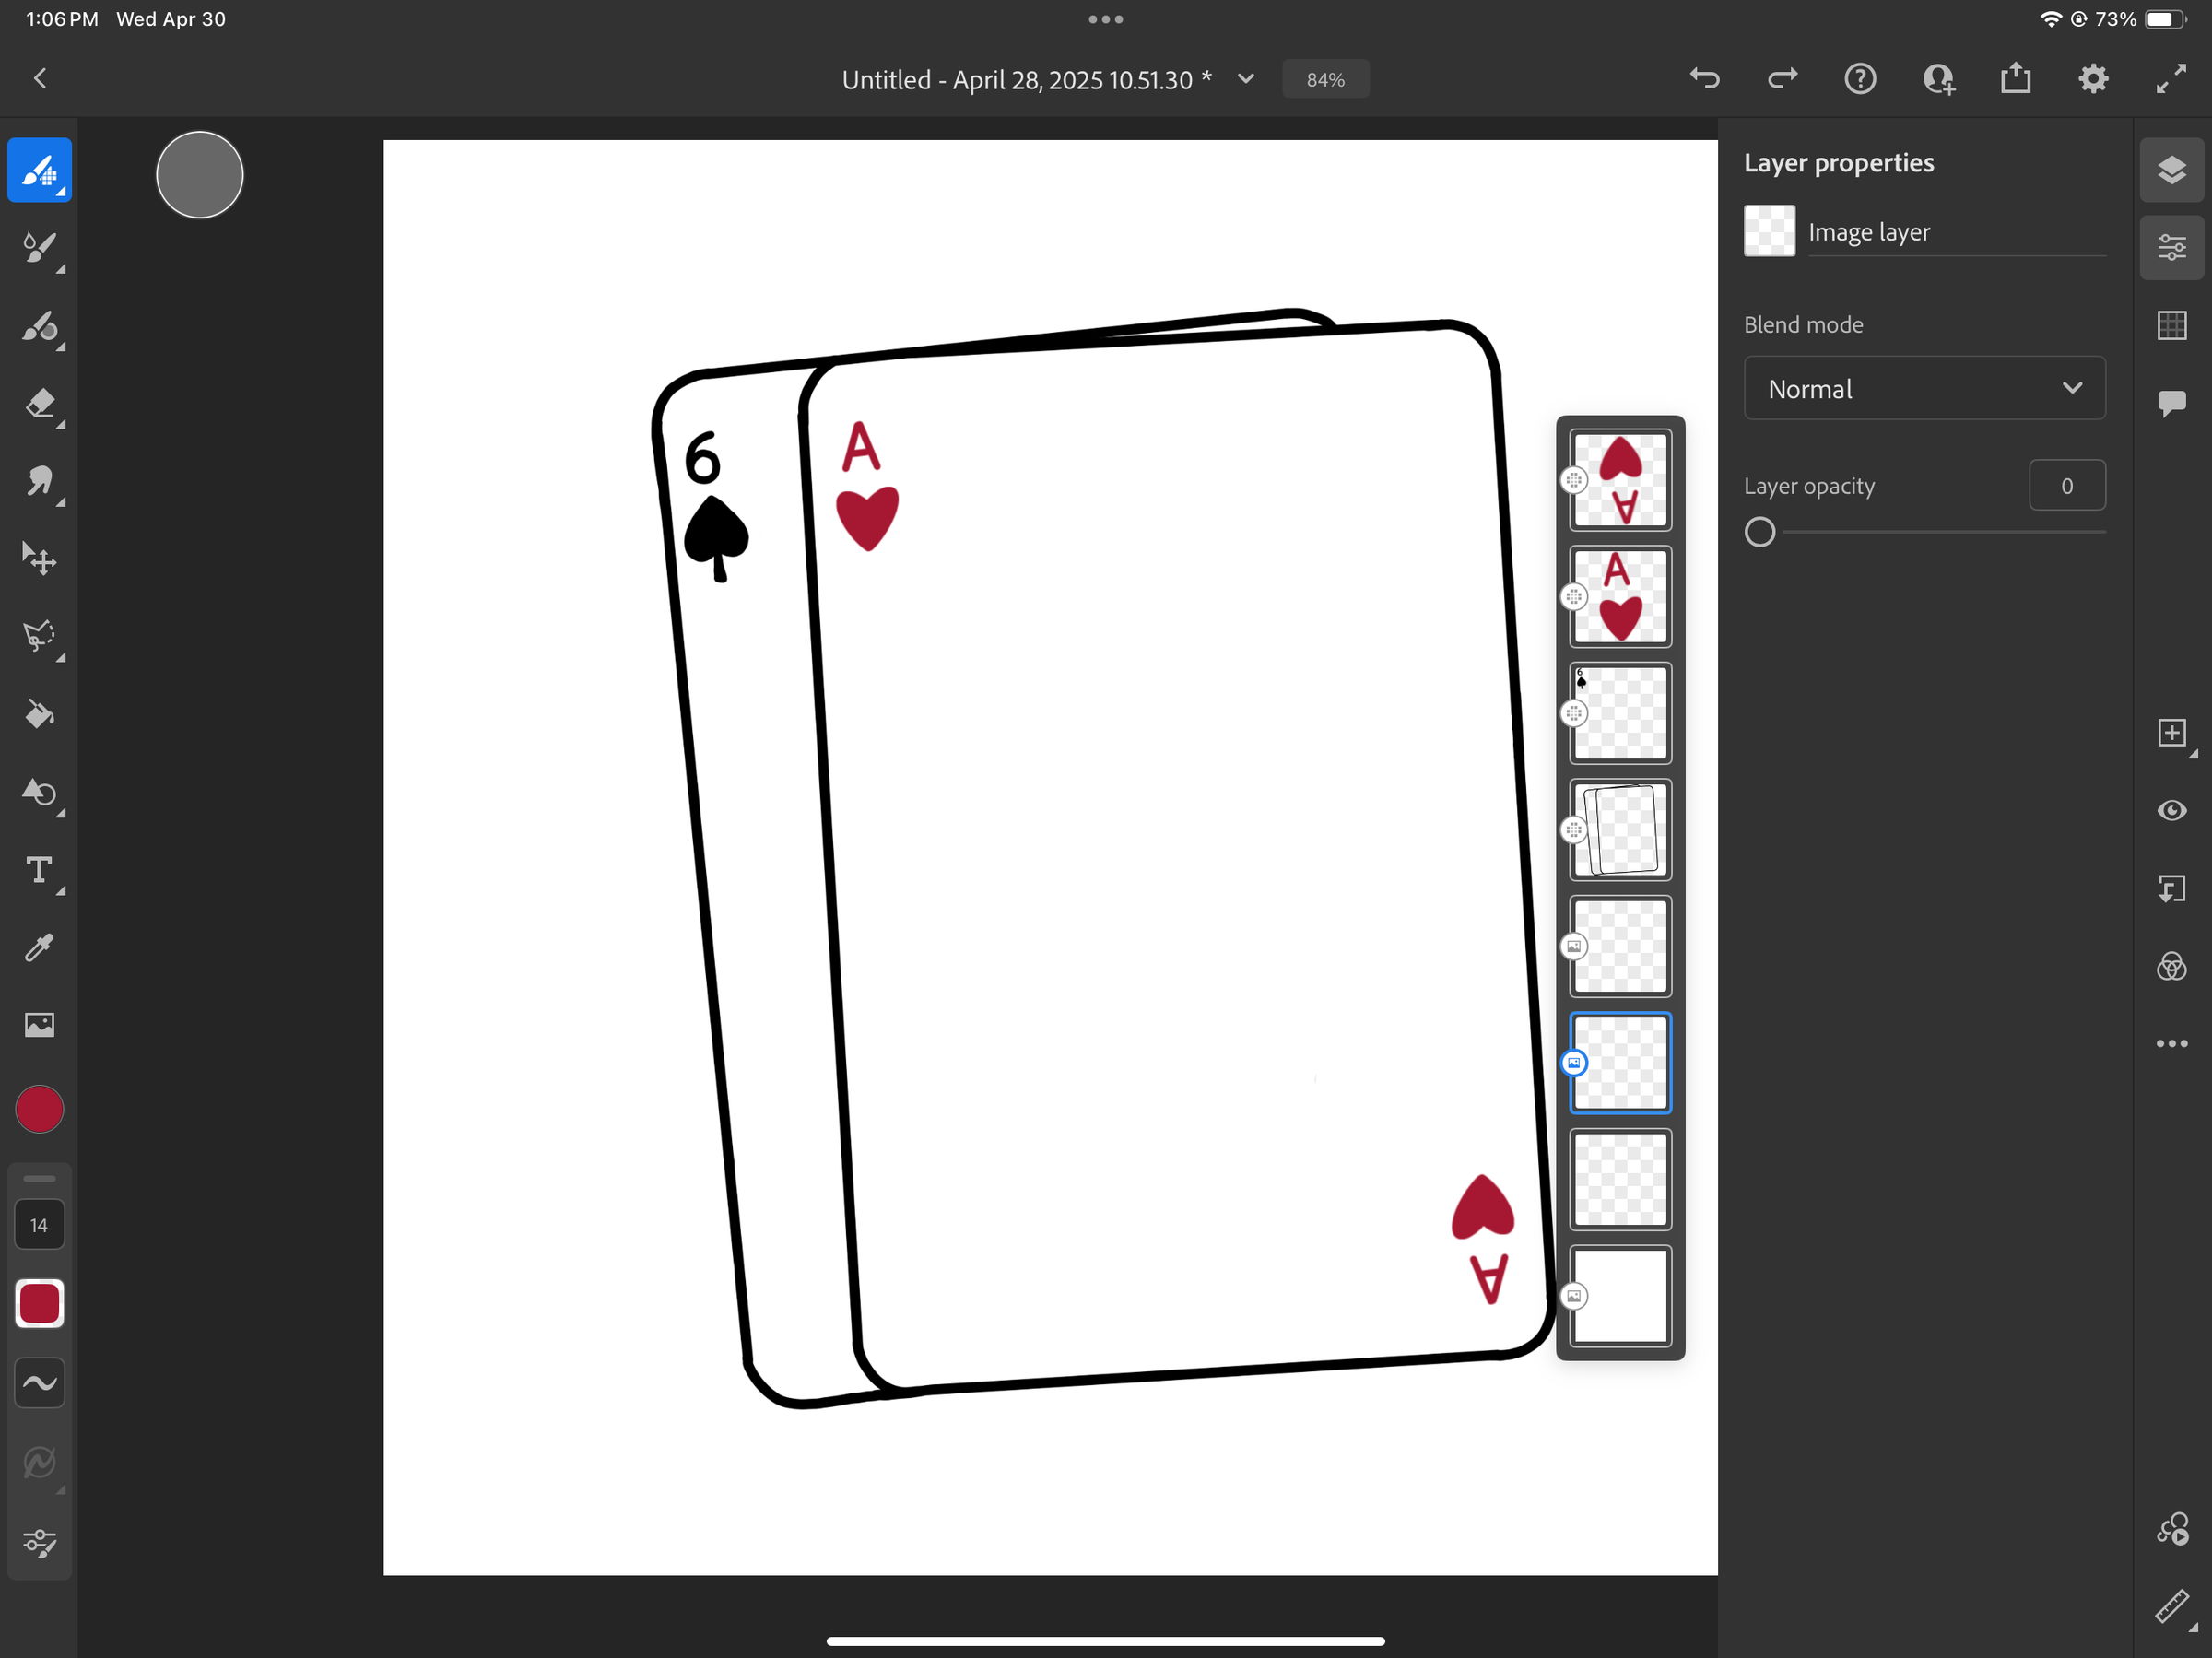Edit the Image layer name field
The height and width of the screenshot is (1658, 2212).
tap(1956, 232)
